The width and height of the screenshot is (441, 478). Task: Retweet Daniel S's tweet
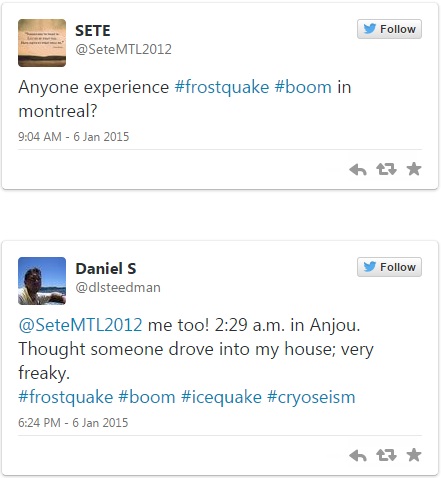click(386, 455)
